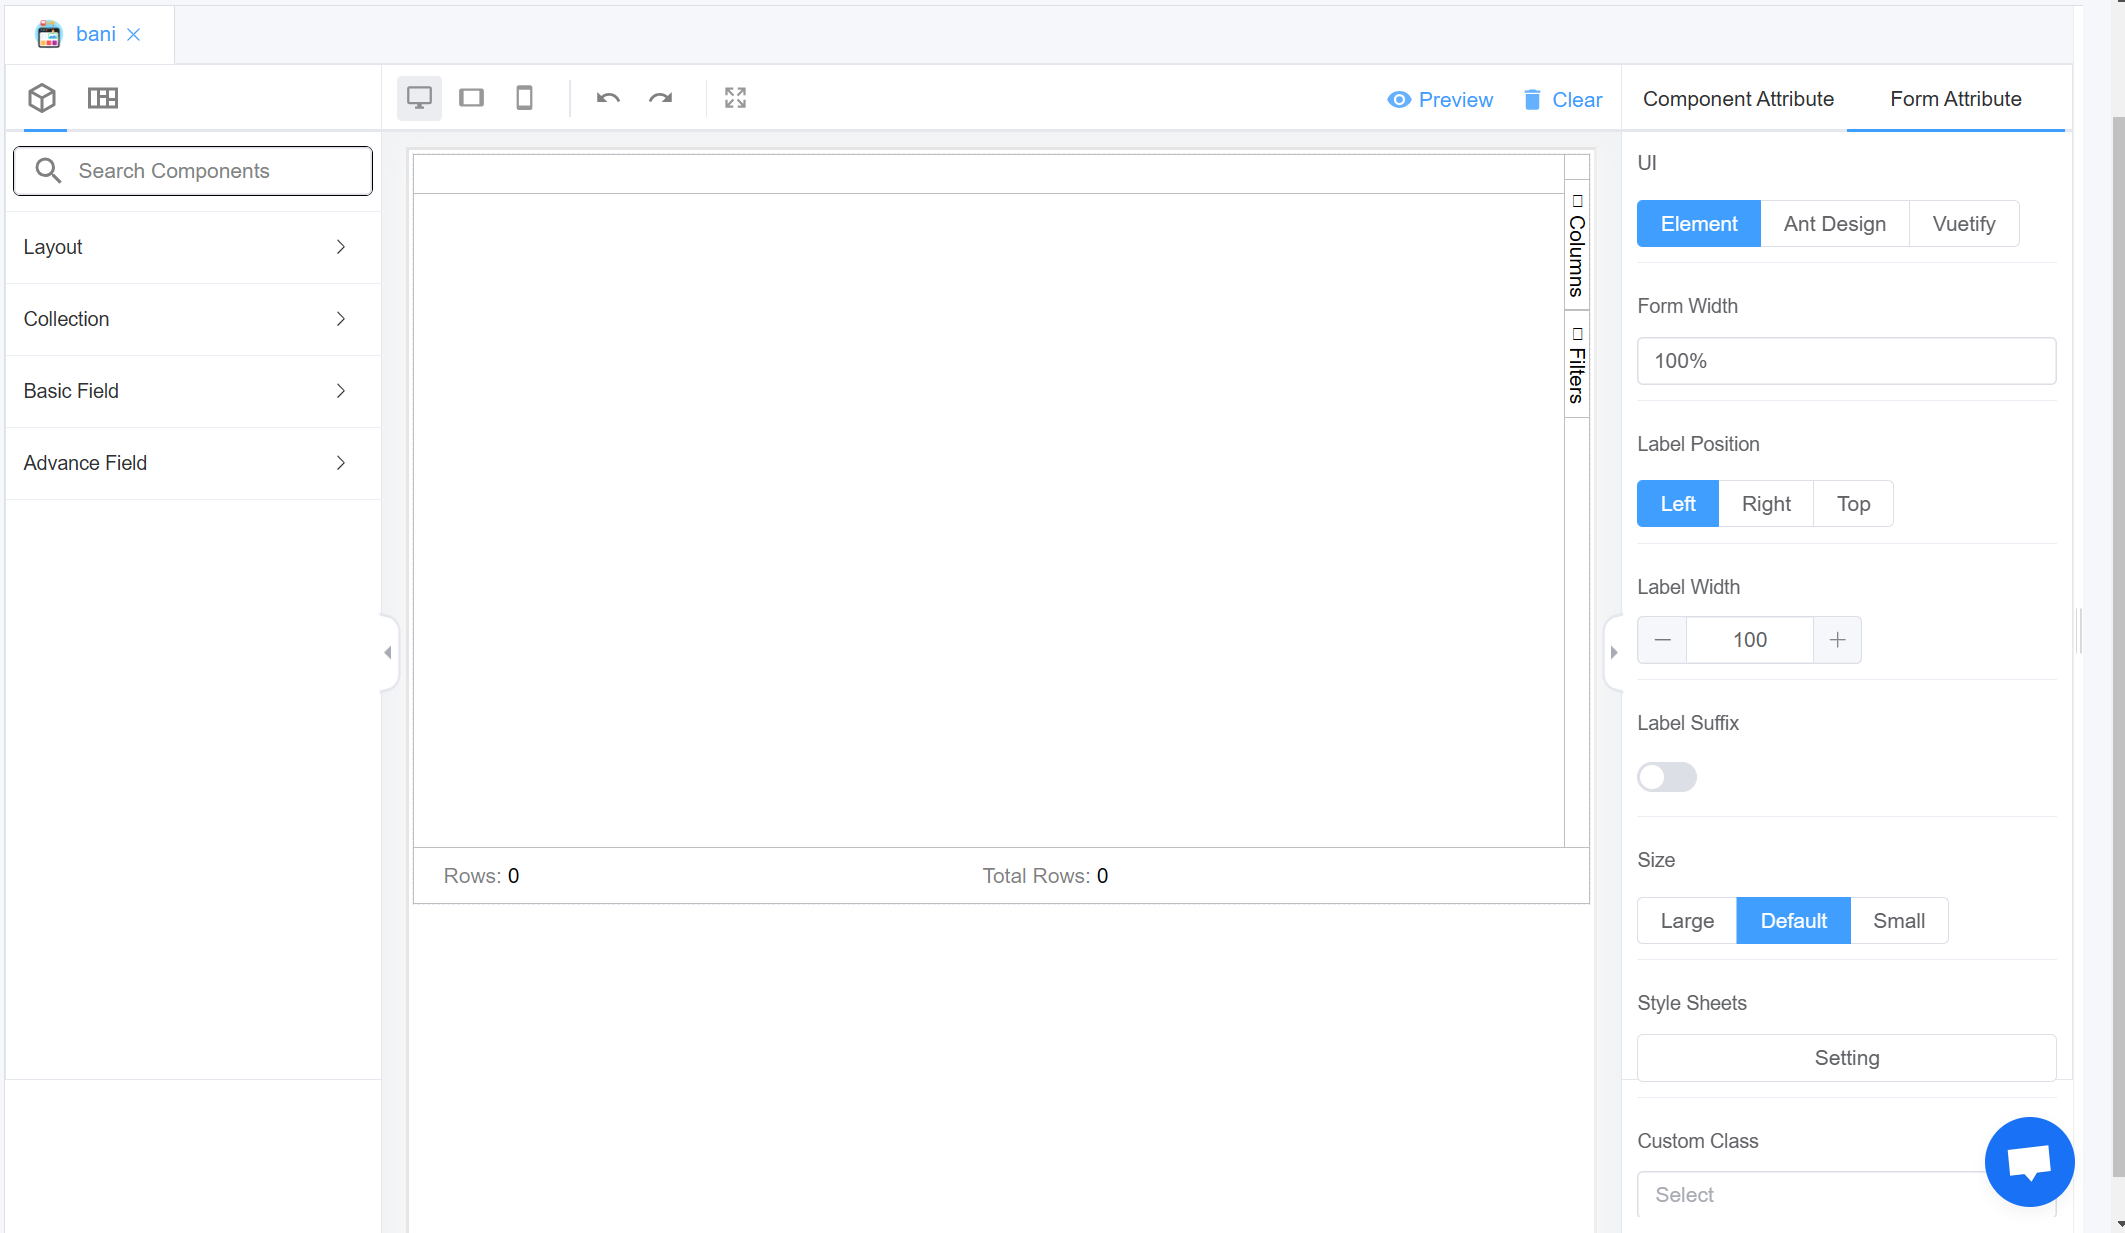
Task: Click the Style Sheets Setting button
Action: coord(1846,1058)
